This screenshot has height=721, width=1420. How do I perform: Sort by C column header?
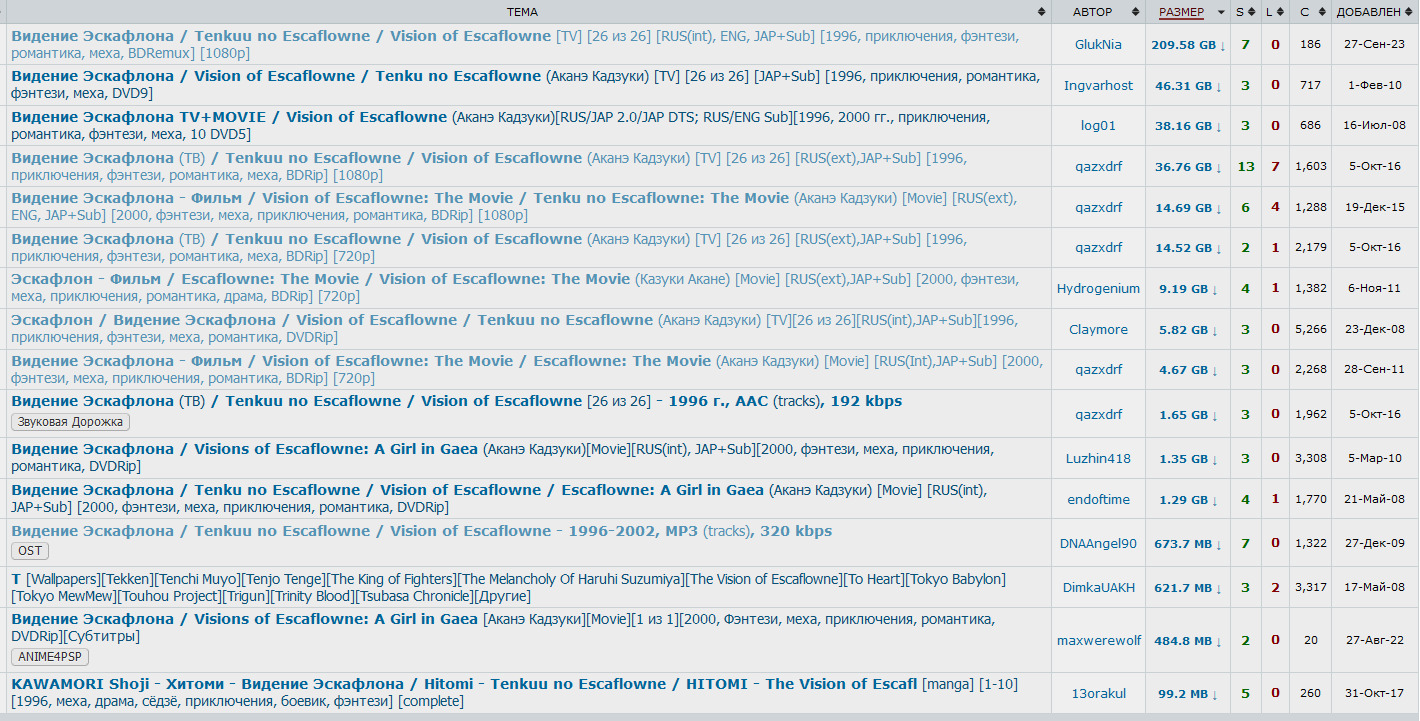(1304, 12)
